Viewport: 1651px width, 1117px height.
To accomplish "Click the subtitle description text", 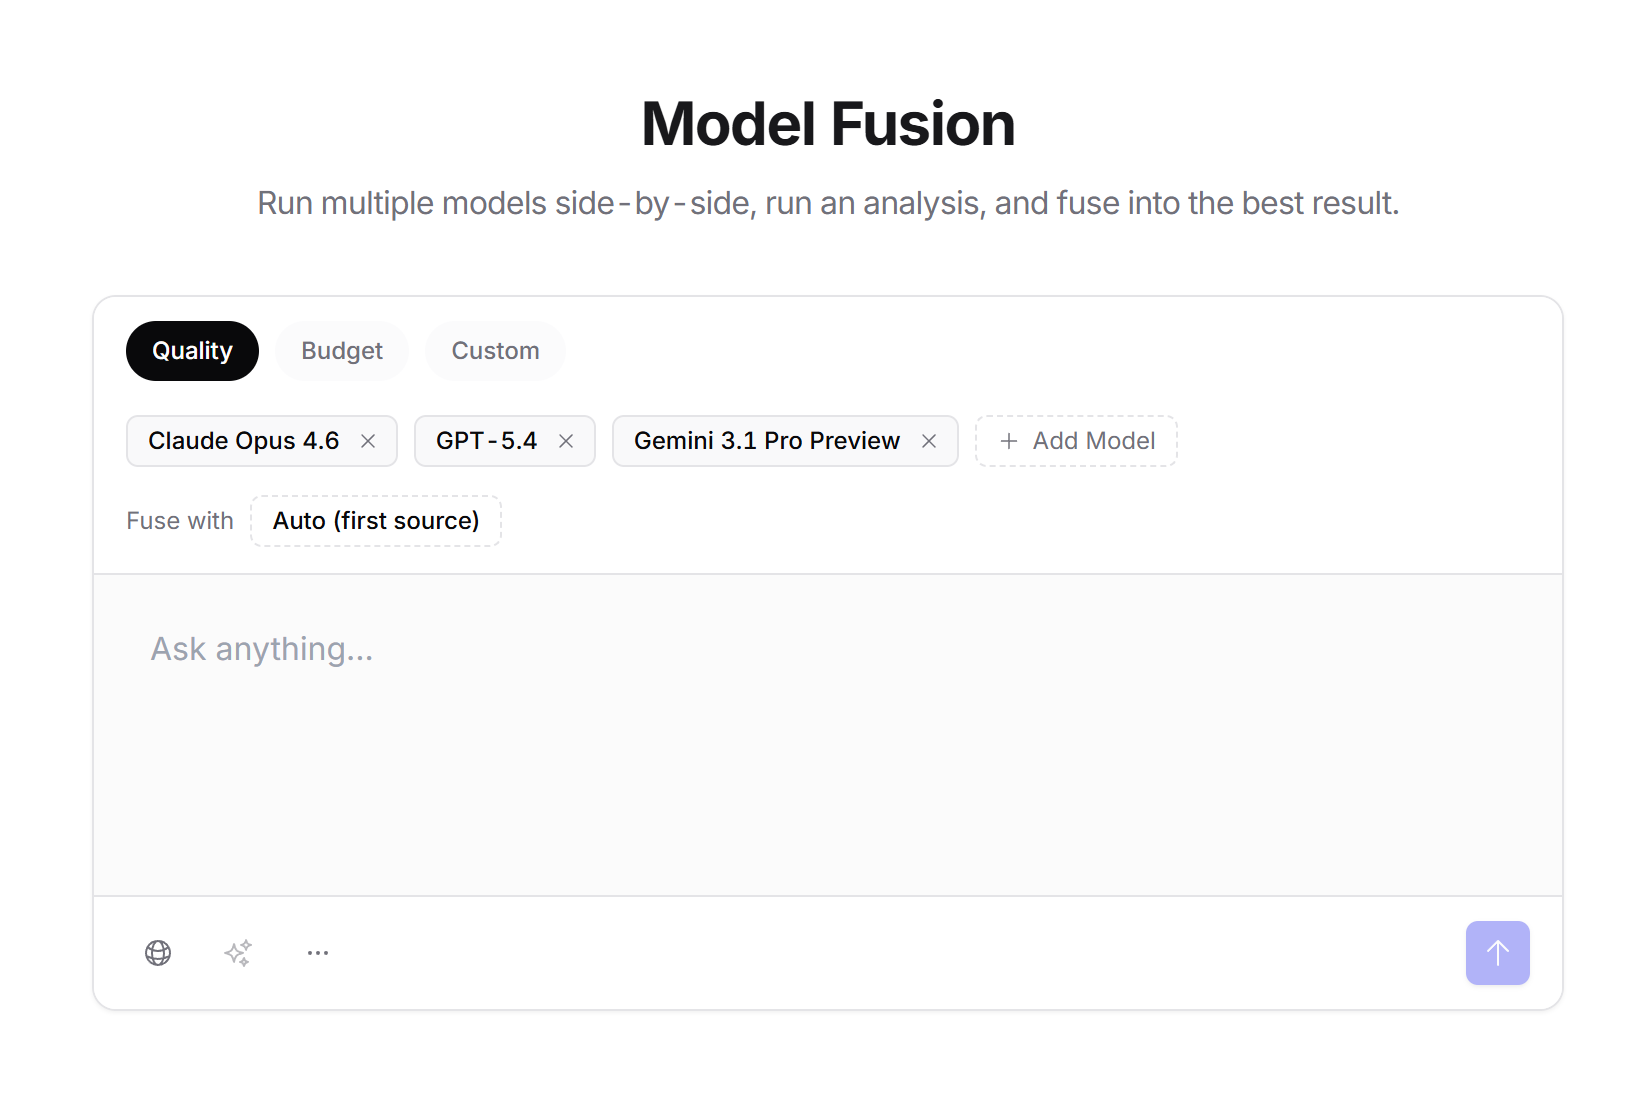I will click(x=828, y=203).
